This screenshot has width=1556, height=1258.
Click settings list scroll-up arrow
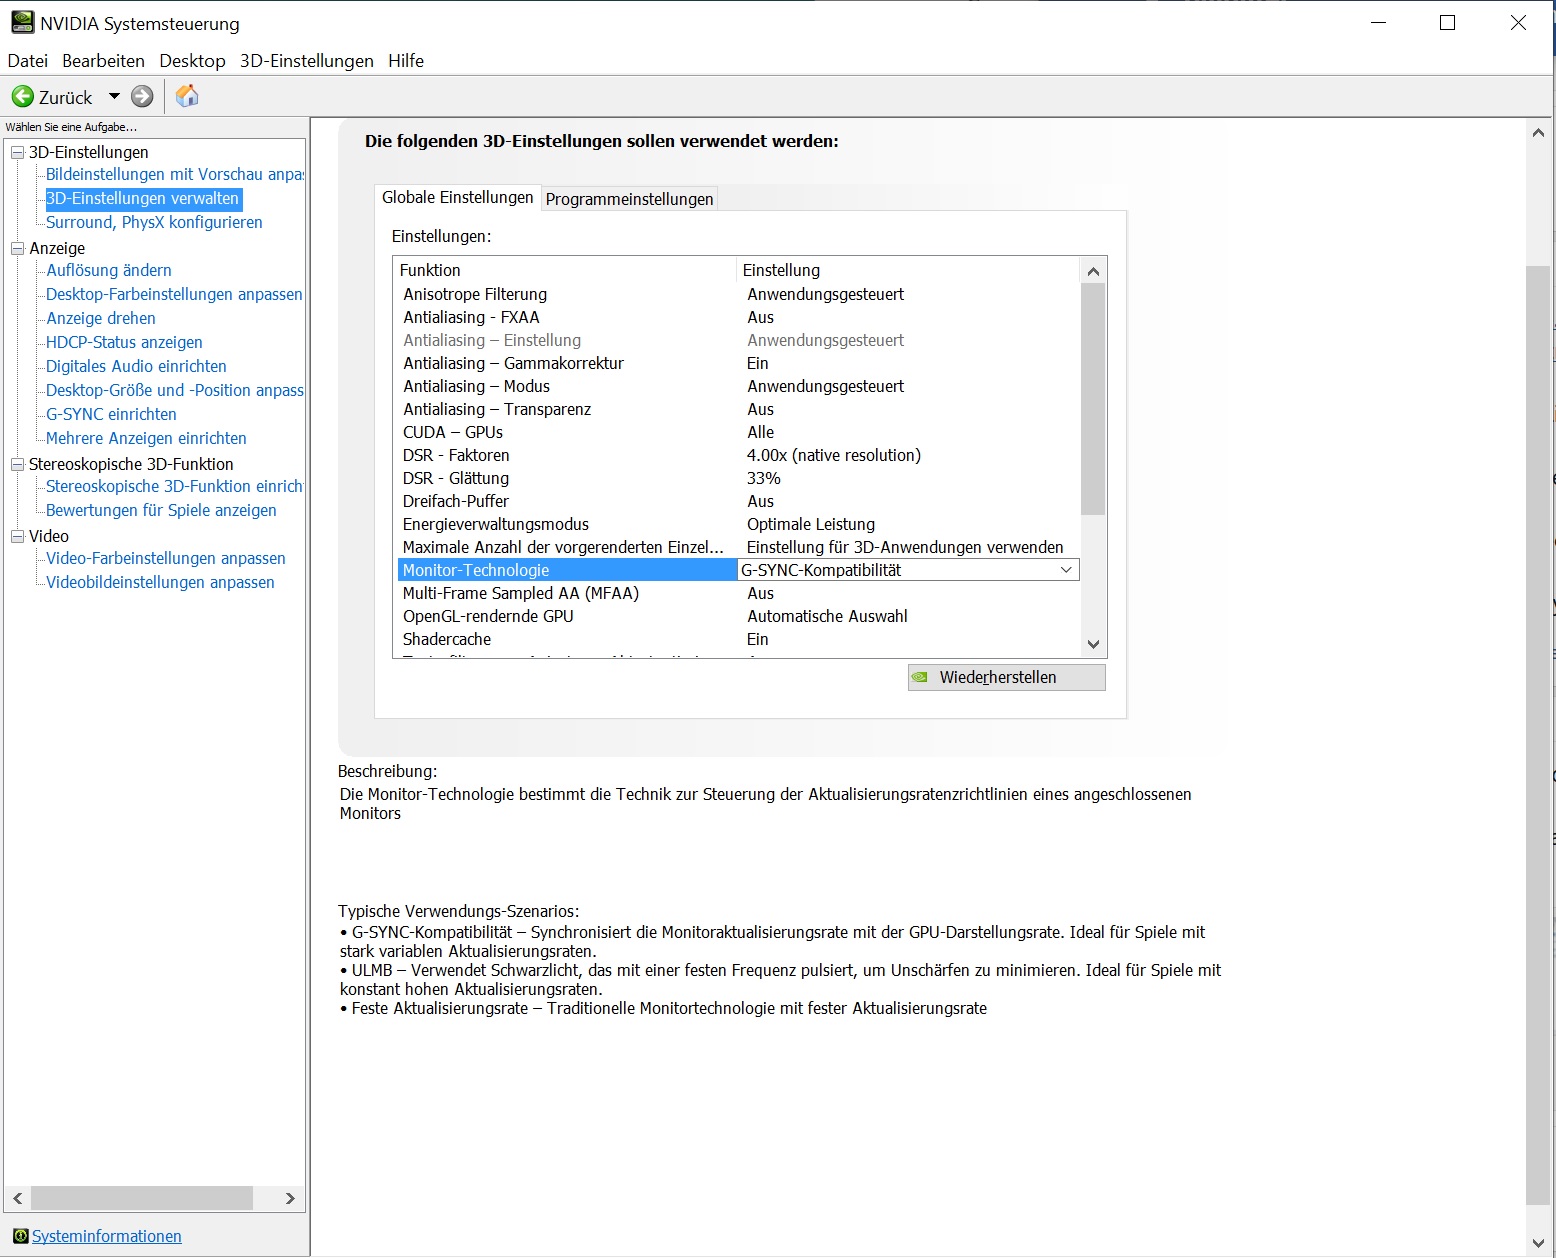click(1093, 271)
